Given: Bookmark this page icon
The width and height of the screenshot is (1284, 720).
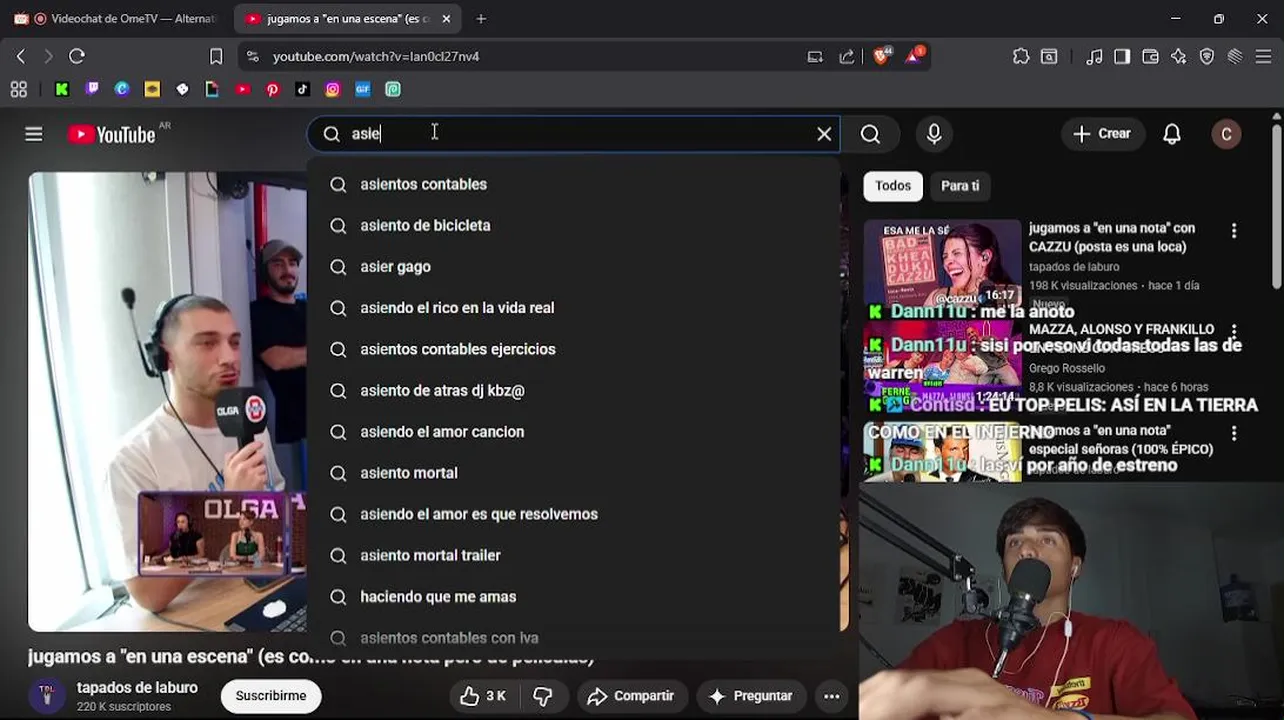Looking at the screenshot, I should tap(216, 57).
